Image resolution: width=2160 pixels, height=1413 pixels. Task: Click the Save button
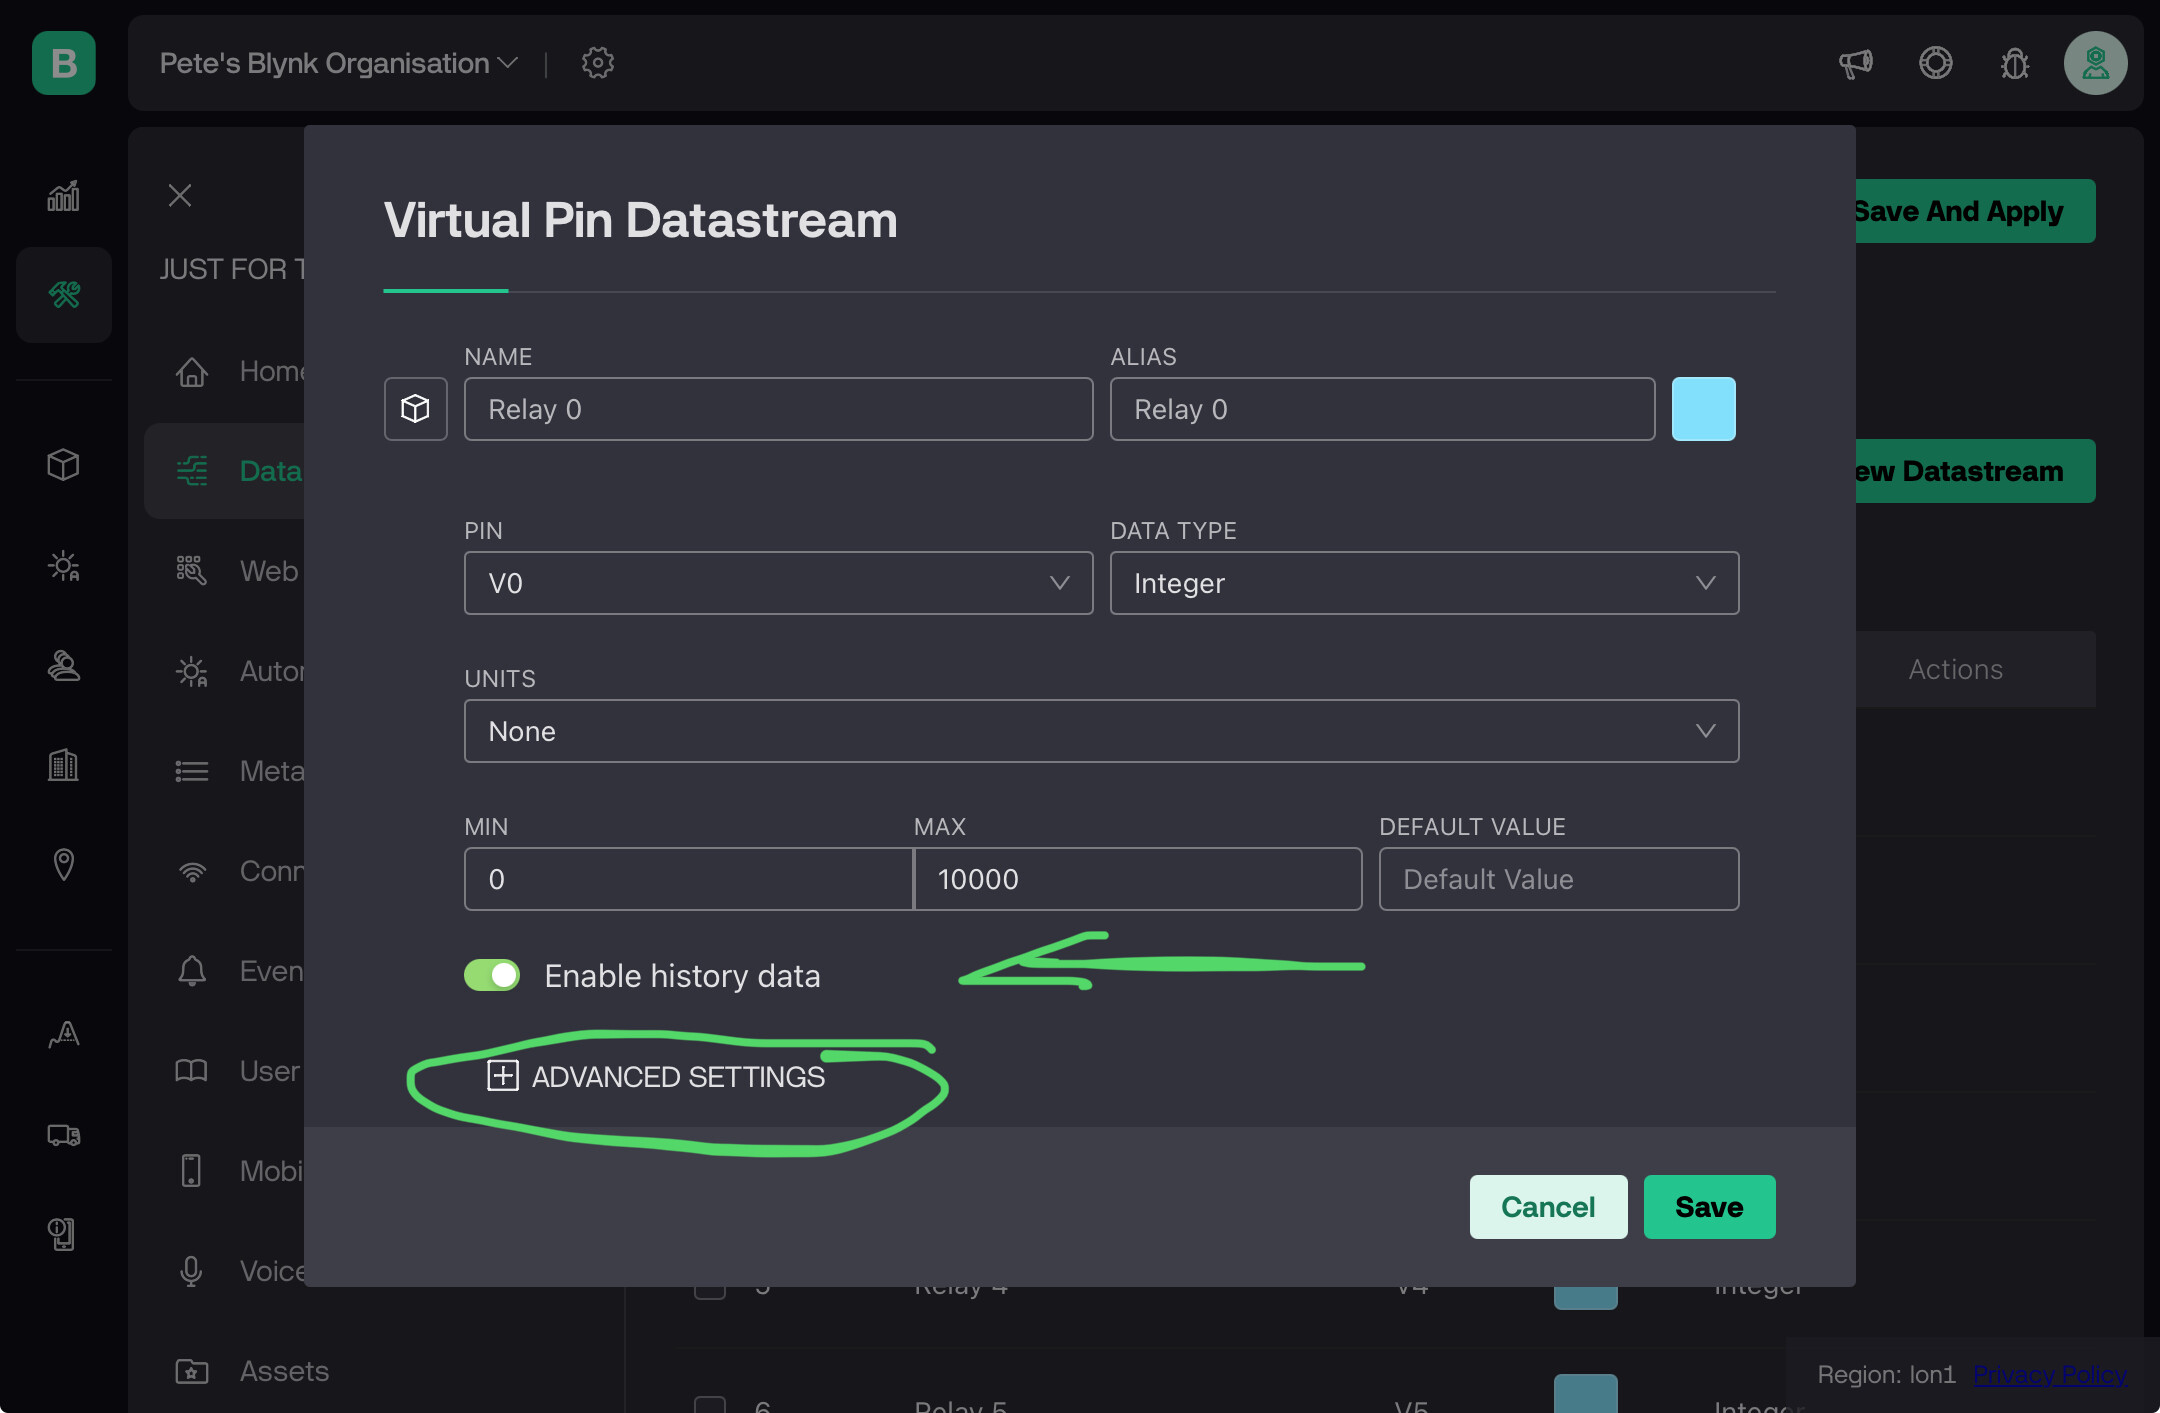click(x=1709, y=1207)
